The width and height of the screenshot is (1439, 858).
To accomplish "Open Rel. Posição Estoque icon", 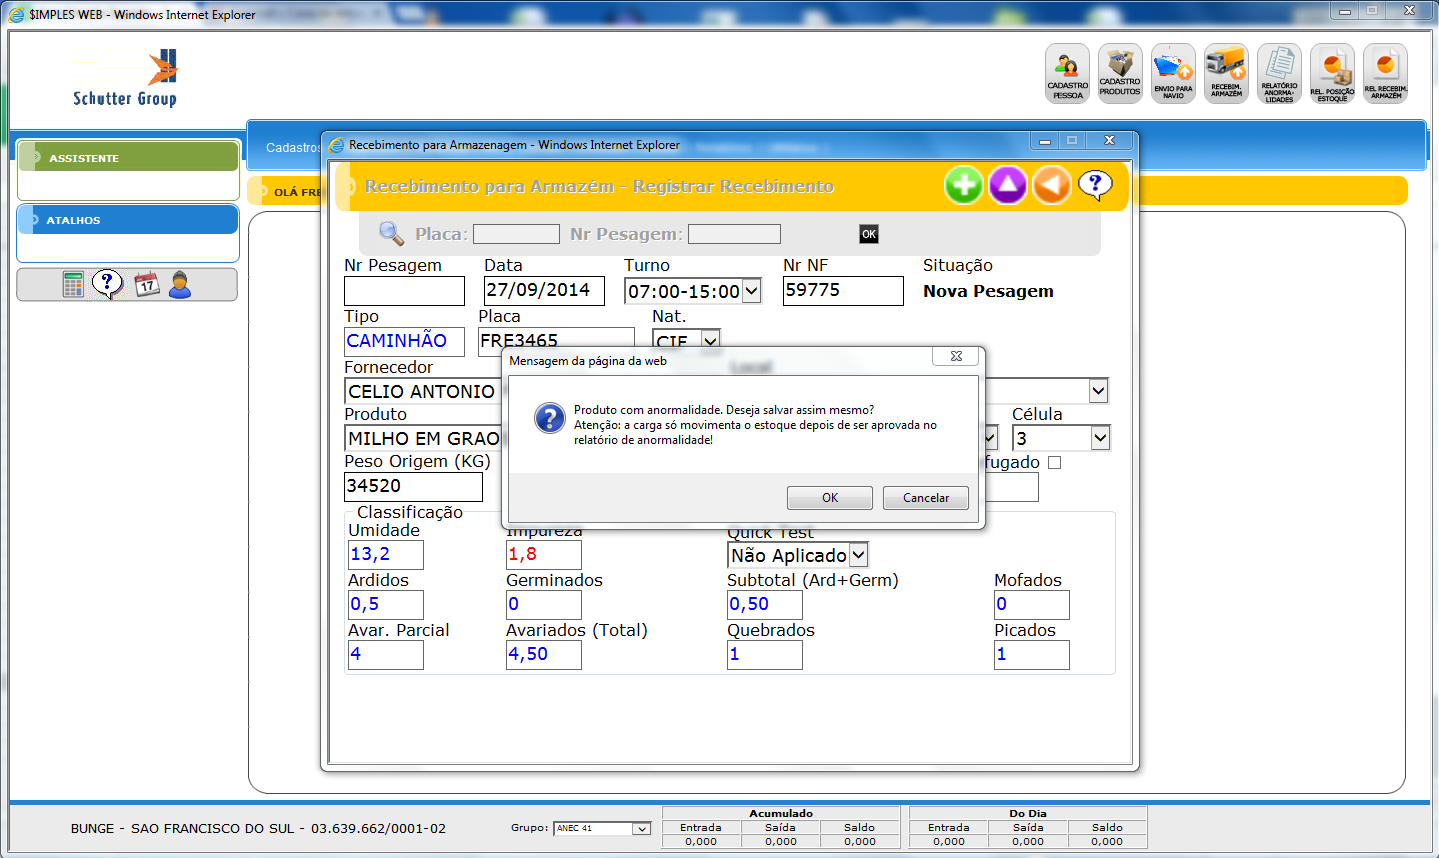I will (1332, 73).
